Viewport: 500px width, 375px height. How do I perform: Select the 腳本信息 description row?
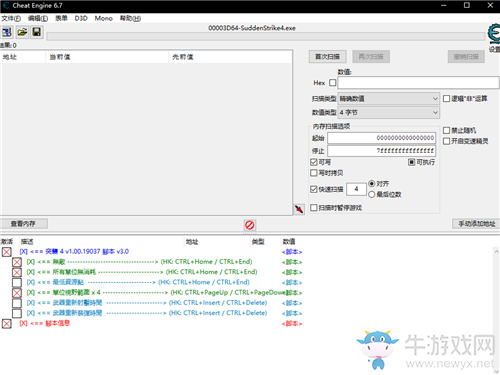(x=45, y=323)
